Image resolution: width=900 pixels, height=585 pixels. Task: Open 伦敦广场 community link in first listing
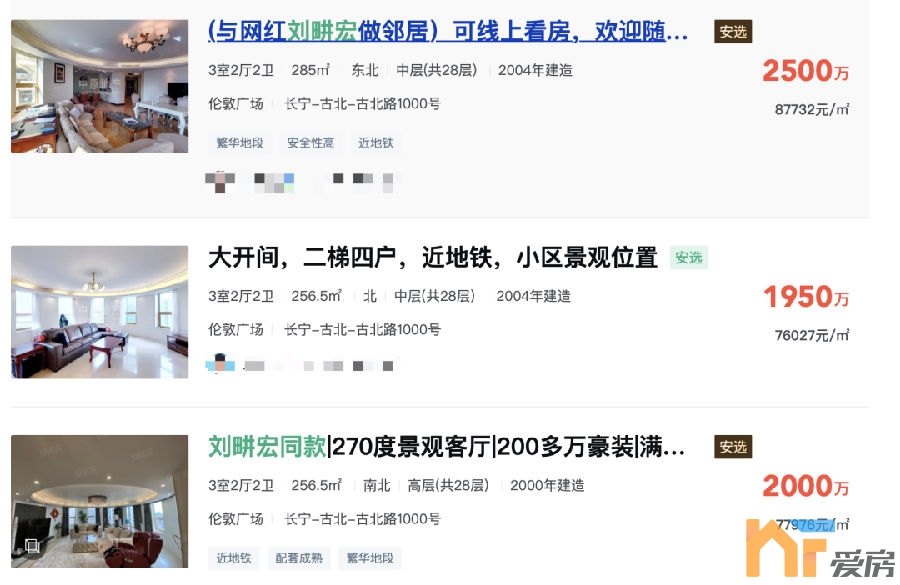pos(236,104)
